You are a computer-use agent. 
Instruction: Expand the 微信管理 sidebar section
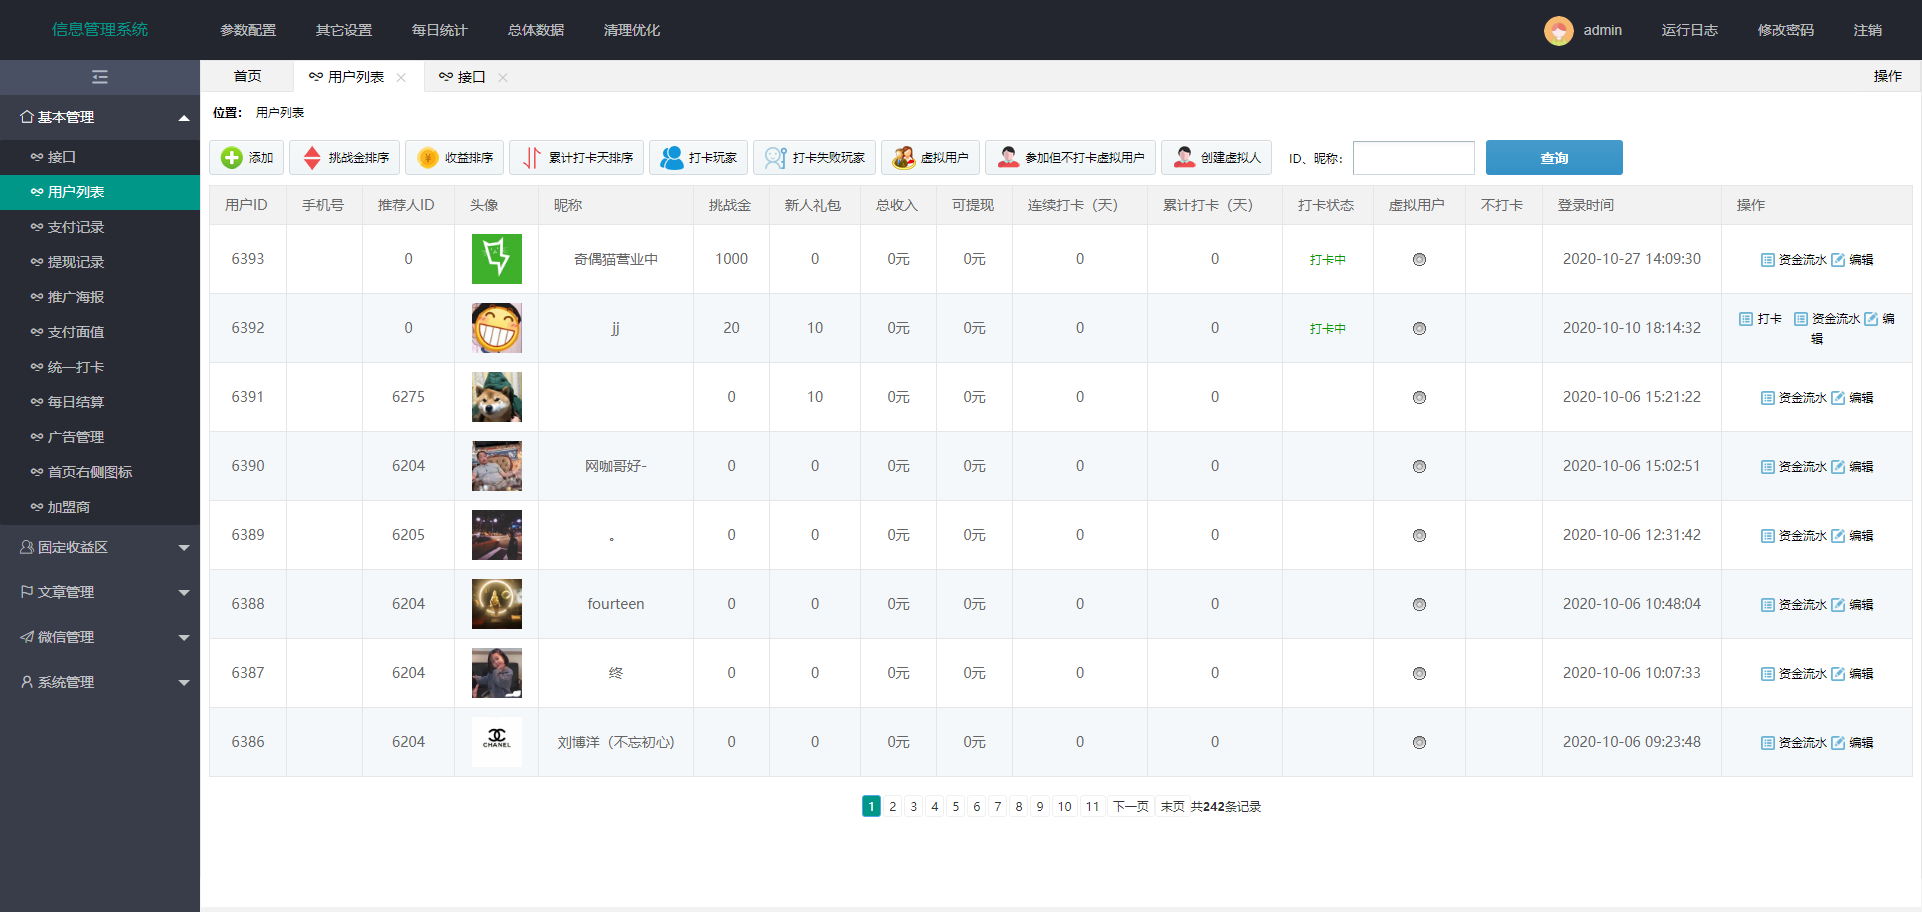(x=100, y=637)
